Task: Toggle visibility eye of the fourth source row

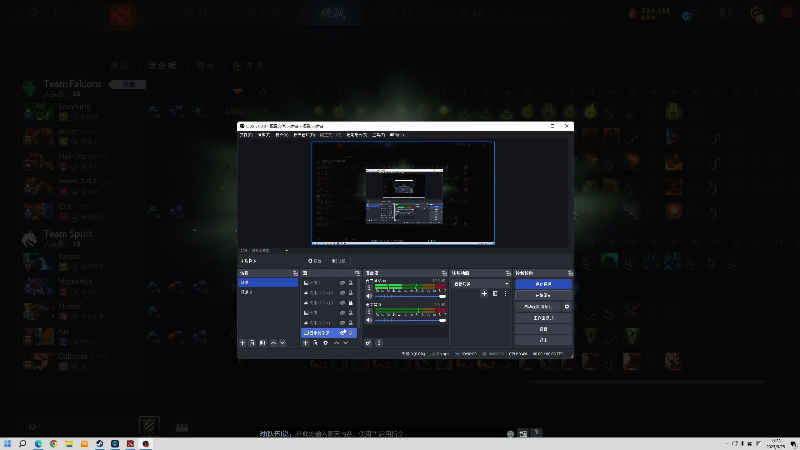Action: [342, 313]
